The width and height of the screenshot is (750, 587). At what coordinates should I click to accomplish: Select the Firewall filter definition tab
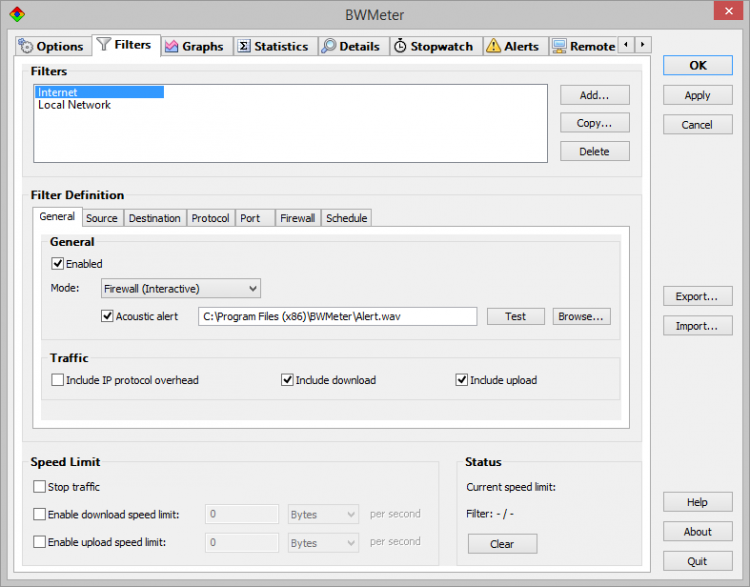point(298,218)
